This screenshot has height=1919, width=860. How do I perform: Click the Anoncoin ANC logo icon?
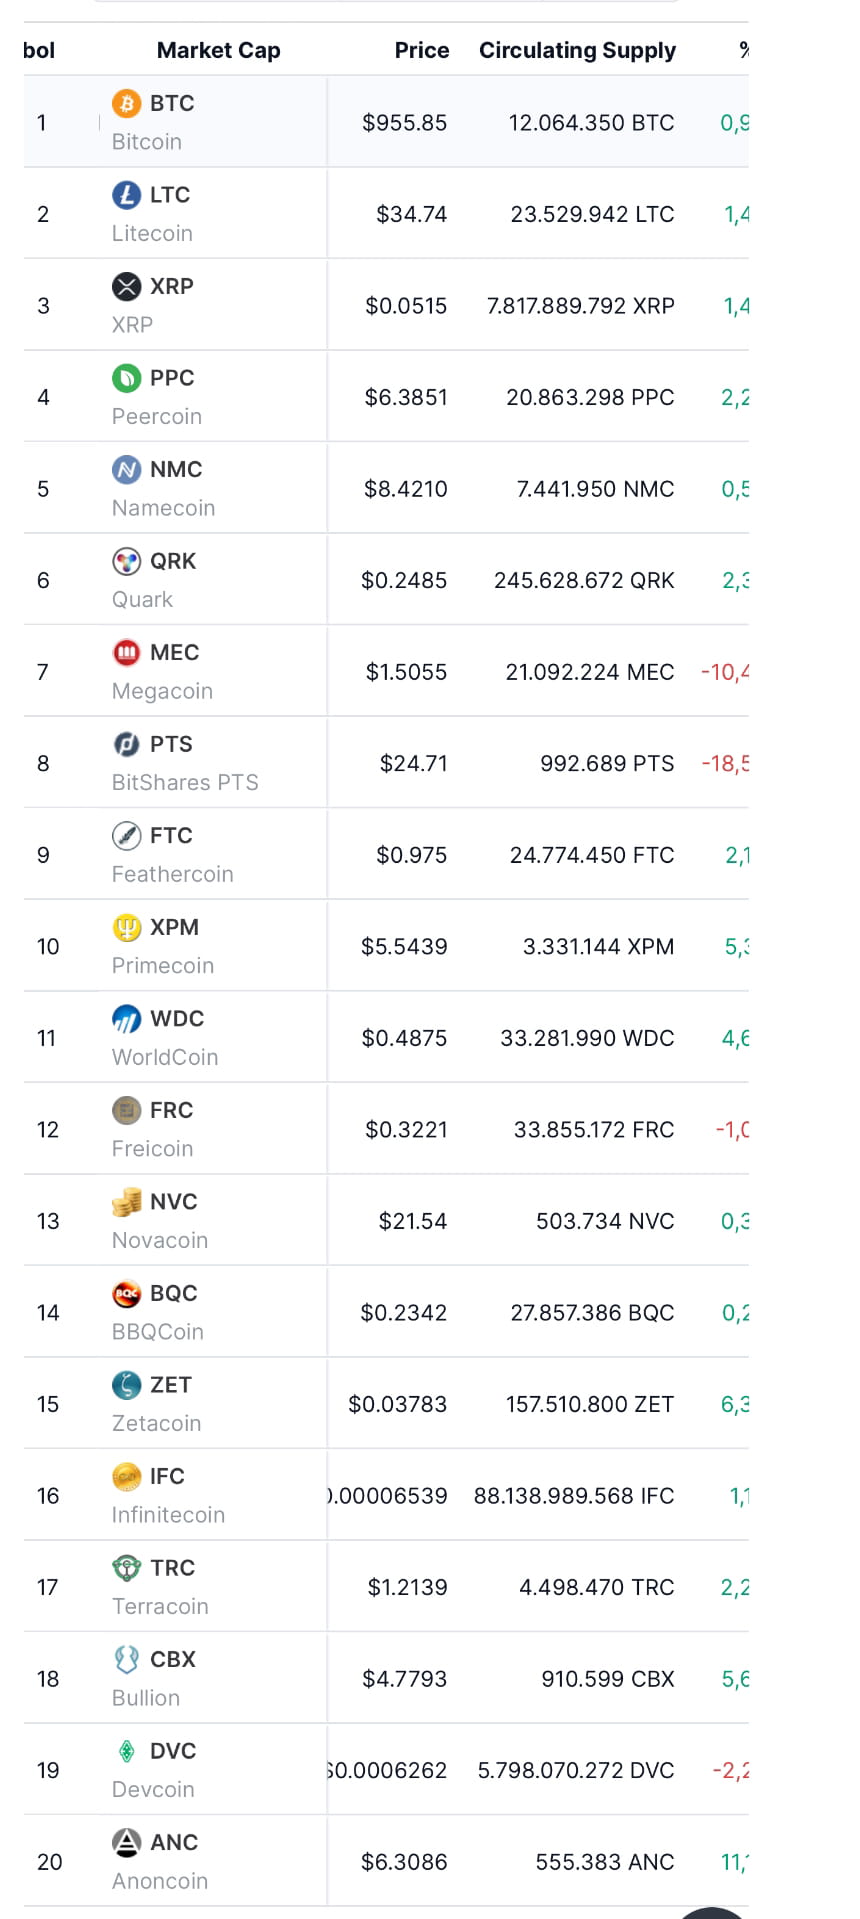click(x=125, y=1842)
